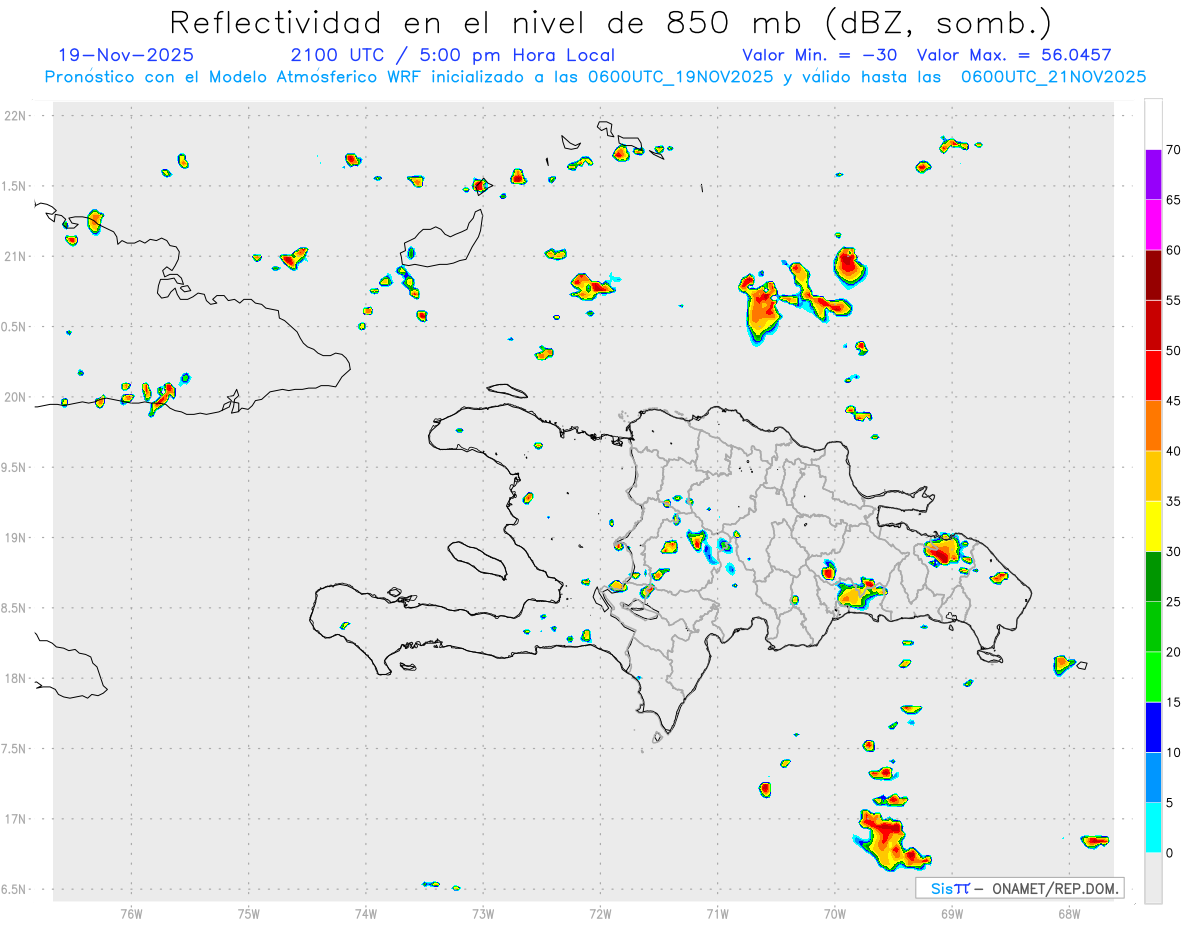
Task: Click the colorbar tick label '45'
Action: click(1173, 401)
